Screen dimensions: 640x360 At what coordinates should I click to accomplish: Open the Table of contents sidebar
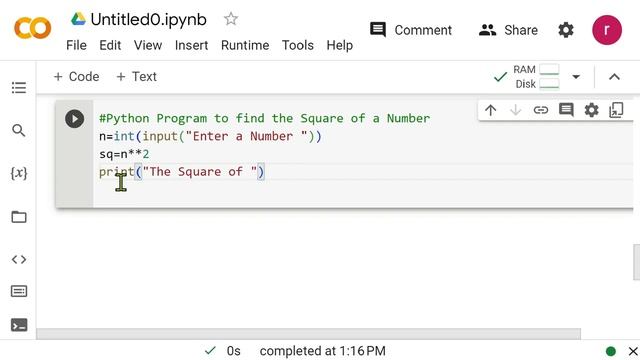(x=19, y=87)
